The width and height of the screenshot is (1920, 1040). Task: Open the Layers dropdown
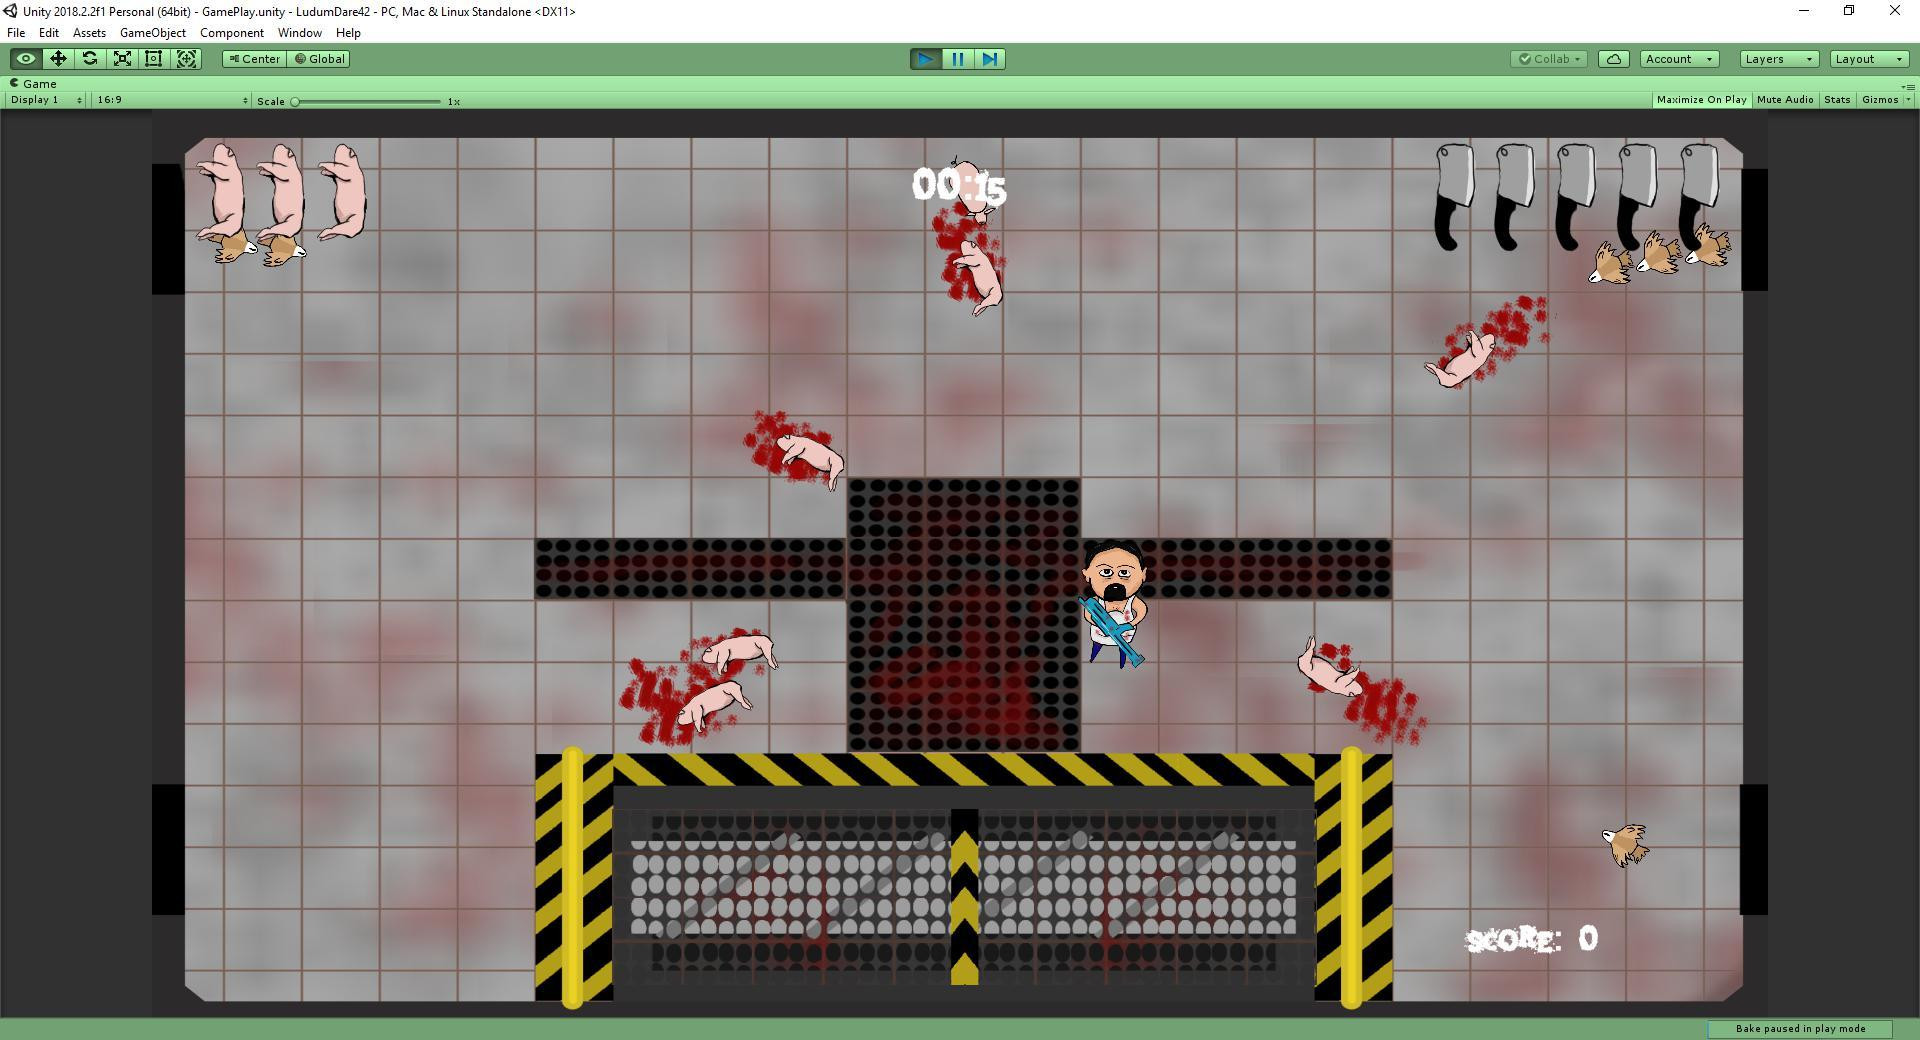tap(1778, 59)
